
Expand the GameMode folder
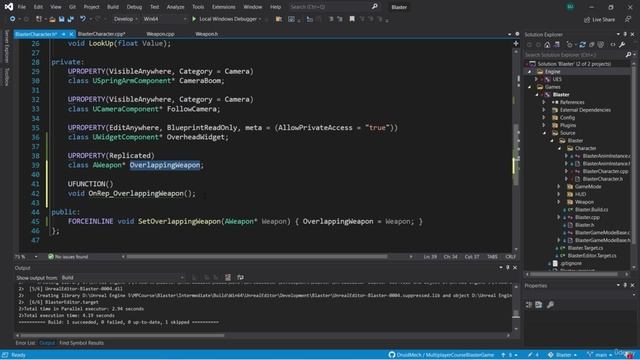pyautogui.click(x=559, y=187)
